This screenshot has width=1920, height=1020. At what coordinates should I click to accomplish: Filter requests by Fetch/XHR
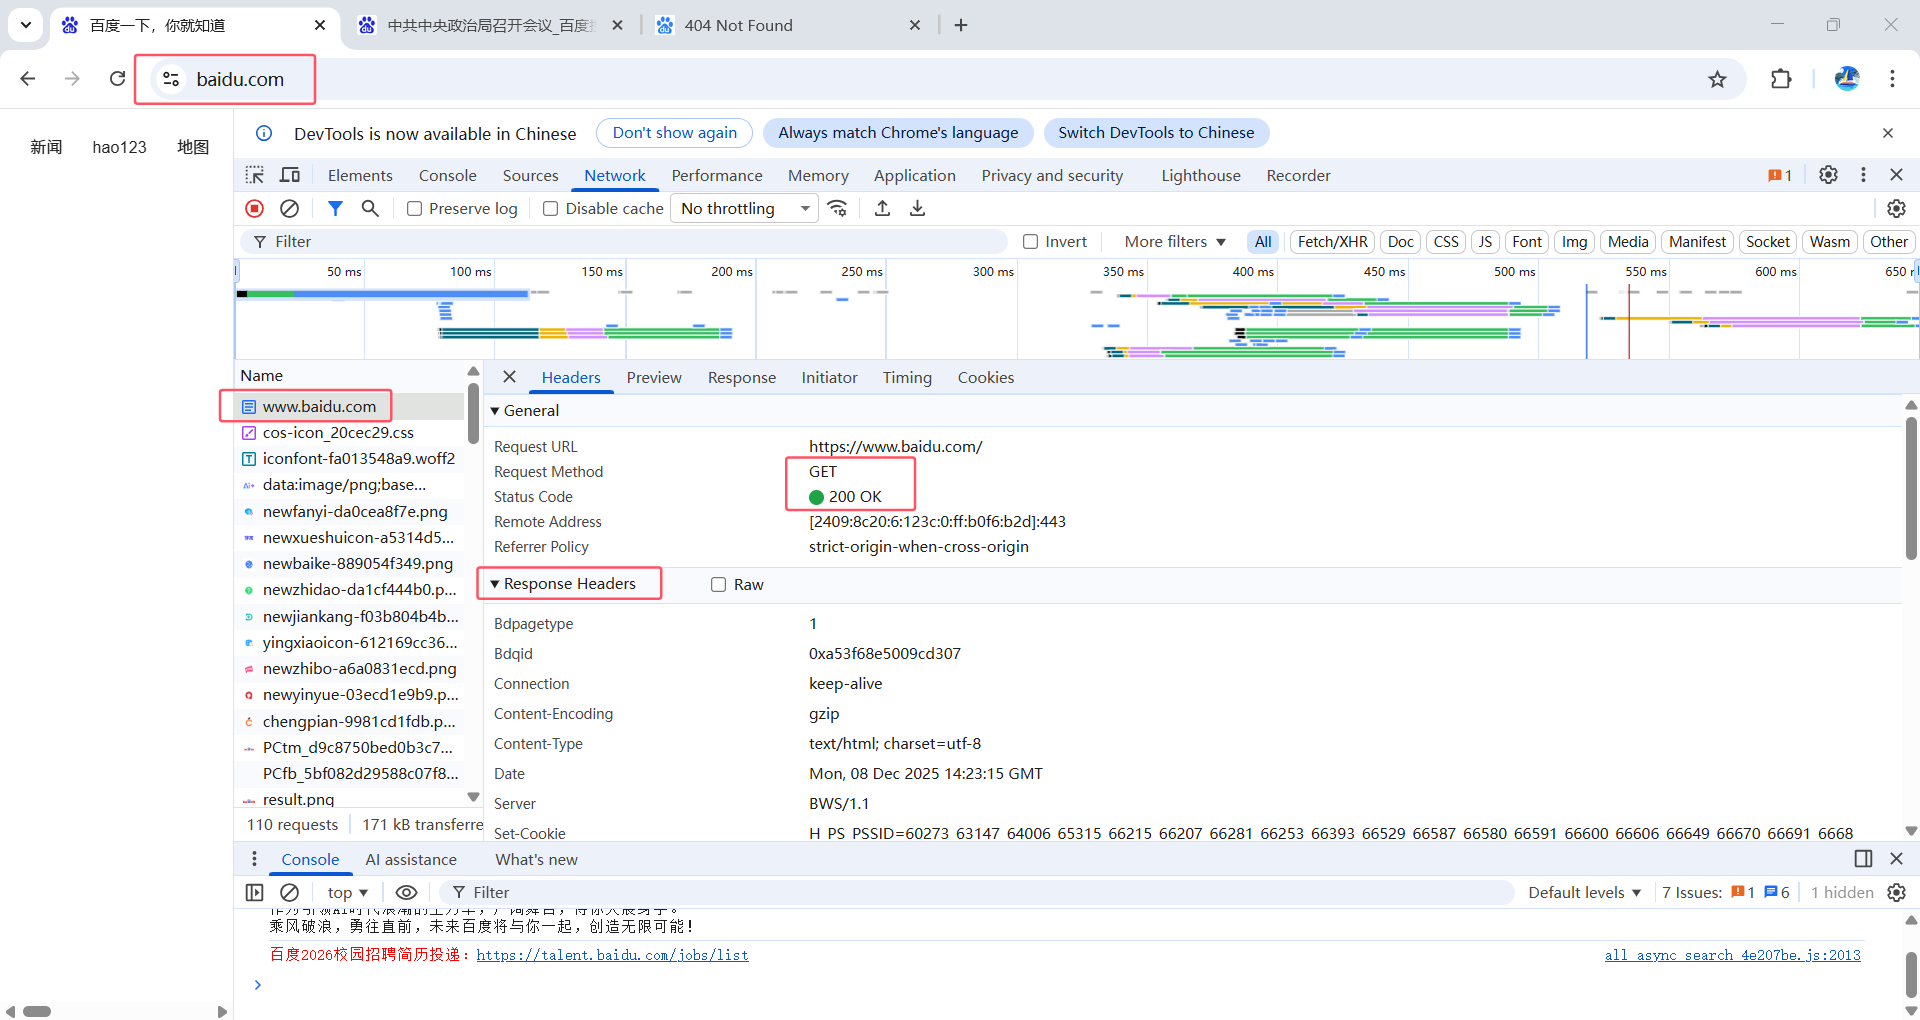pos(1332,241)
